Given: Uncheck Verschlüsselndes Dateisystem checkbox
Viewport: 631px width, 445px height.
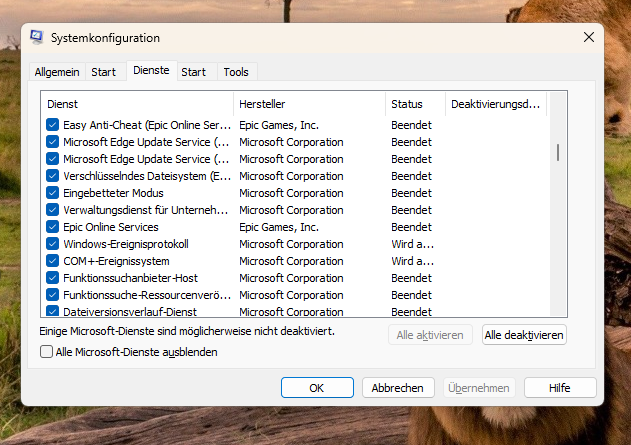Looking at the screenshot, I should (52, 176).
